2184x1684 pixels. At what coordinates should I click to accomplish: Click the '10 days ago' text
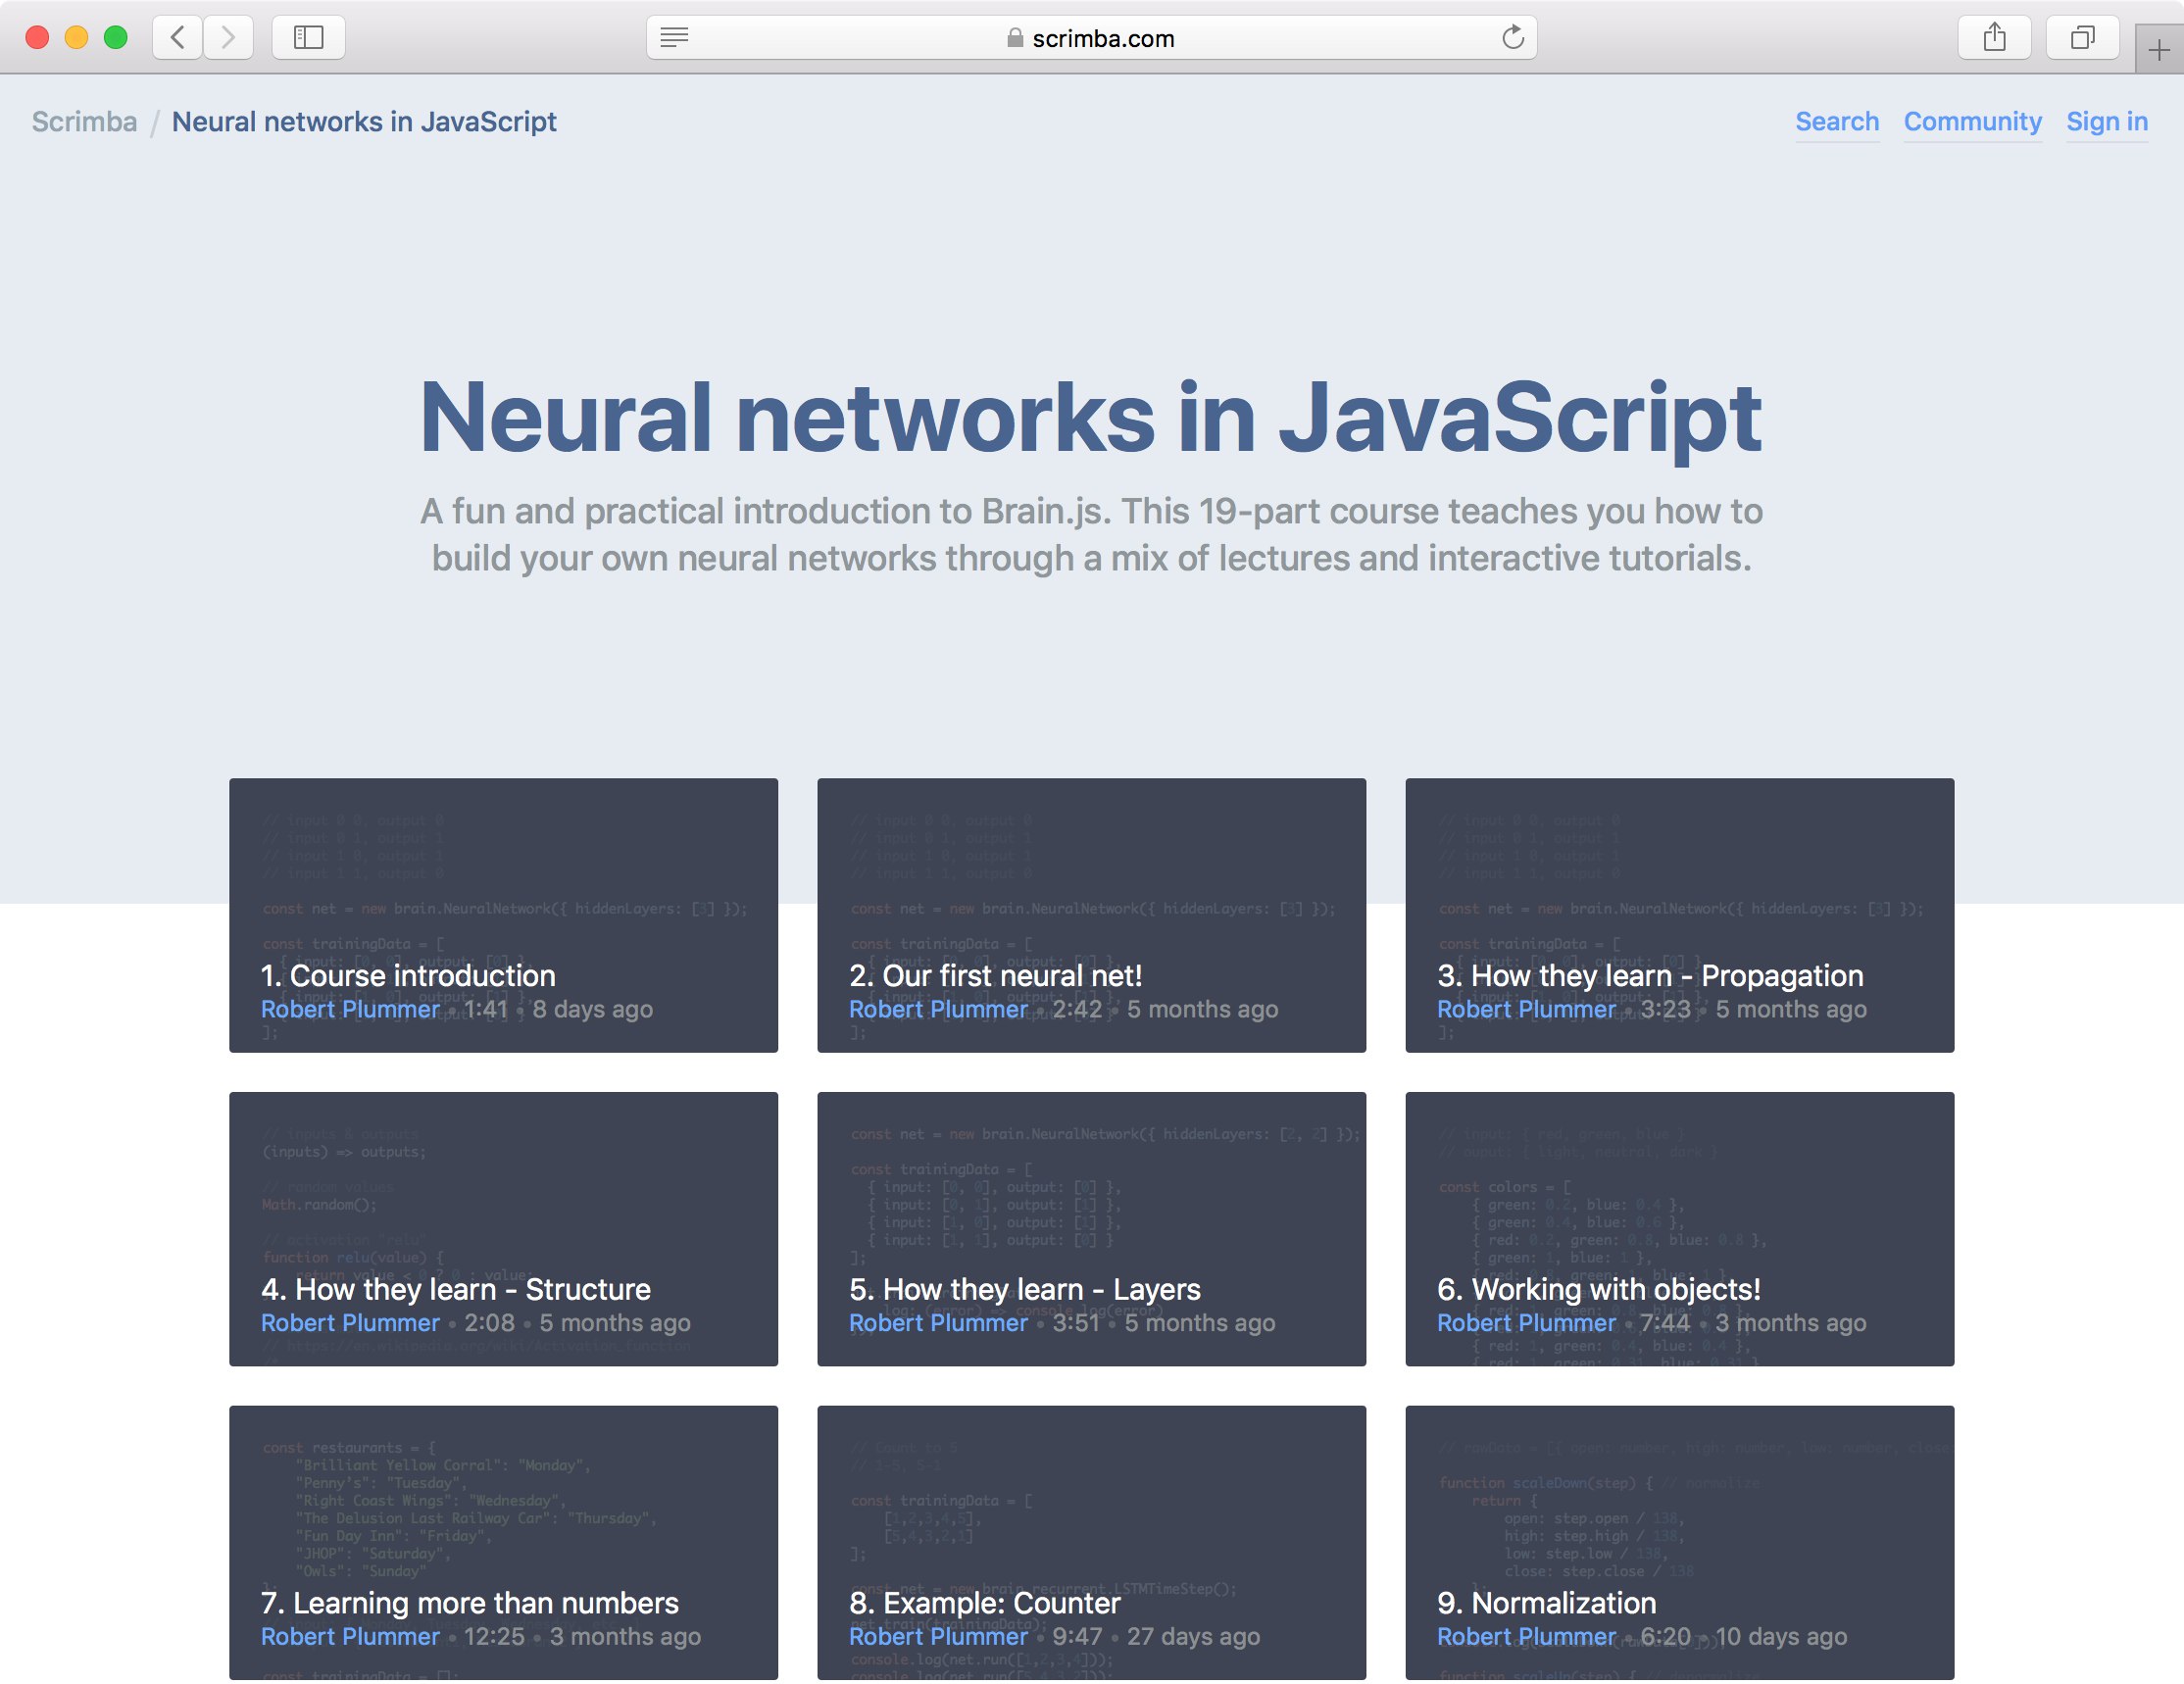(1781, 1637)
